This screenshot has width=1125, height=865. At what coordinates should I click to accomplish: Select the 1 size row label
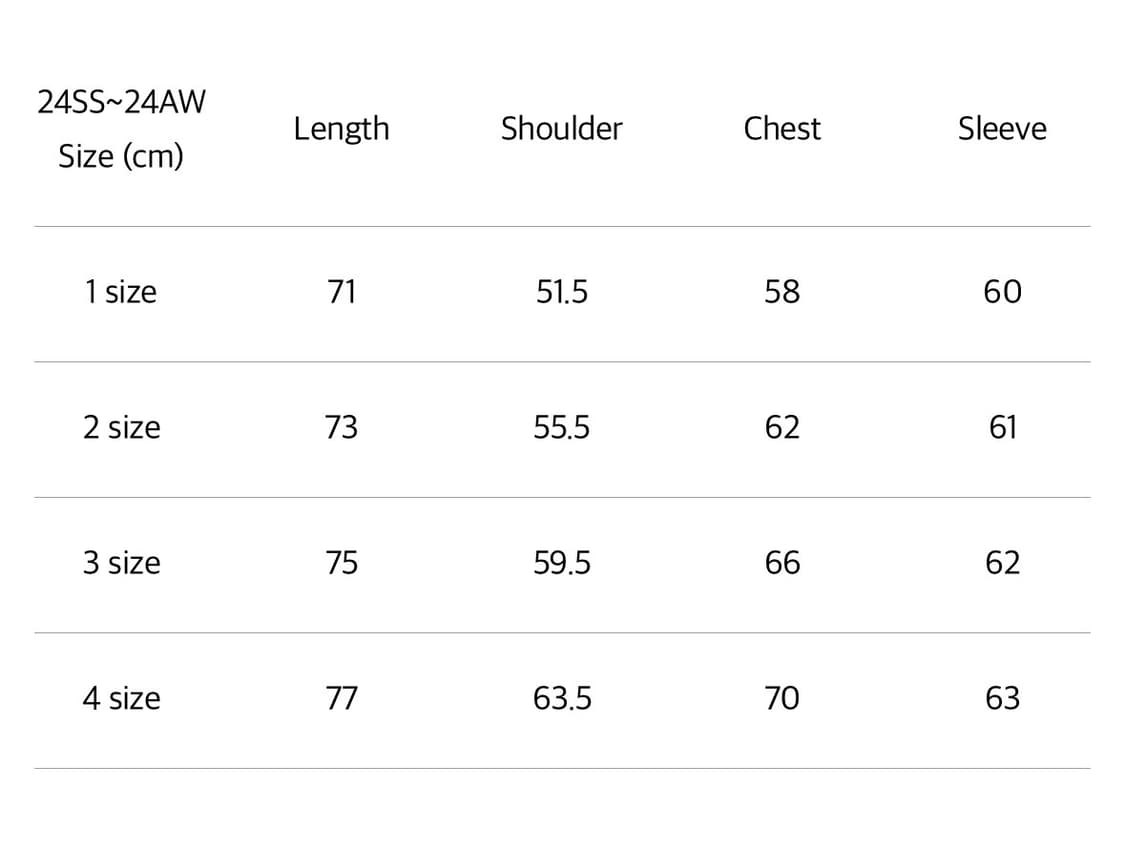coord(121,292)
